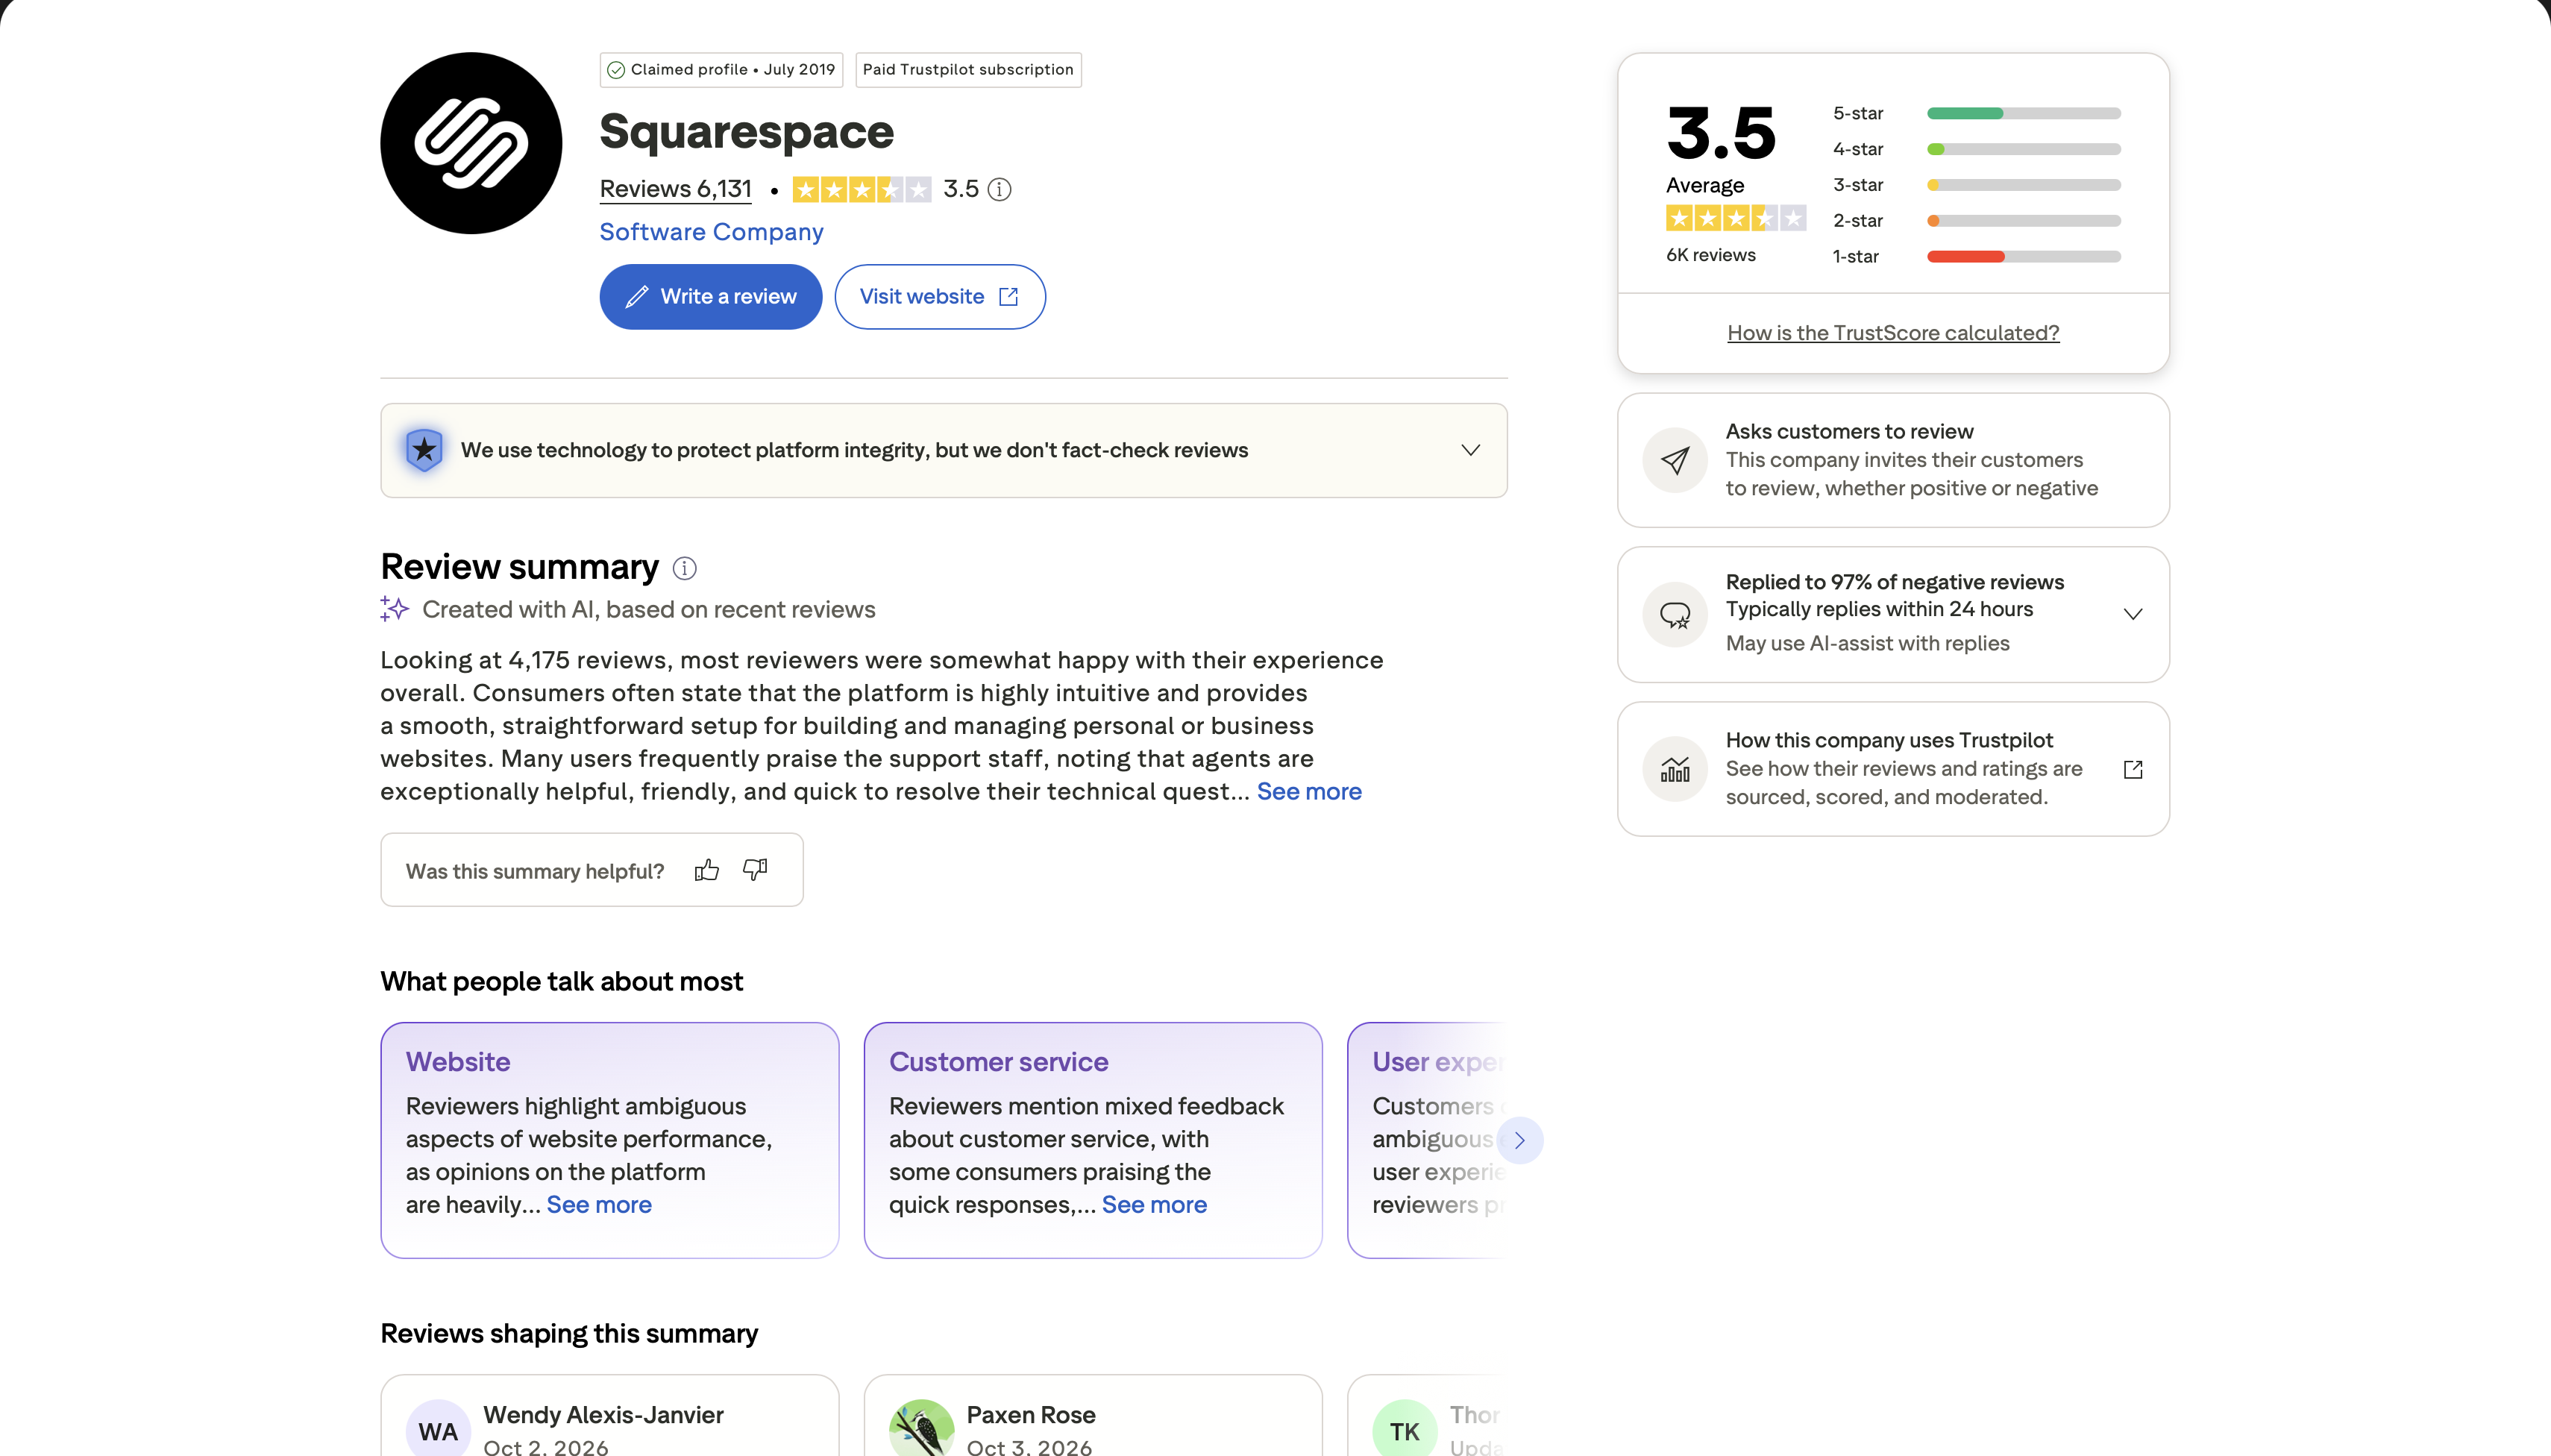Click the AI sparkle icon under Review summary
The image size is (2551, 1456).
pos(394,609)
